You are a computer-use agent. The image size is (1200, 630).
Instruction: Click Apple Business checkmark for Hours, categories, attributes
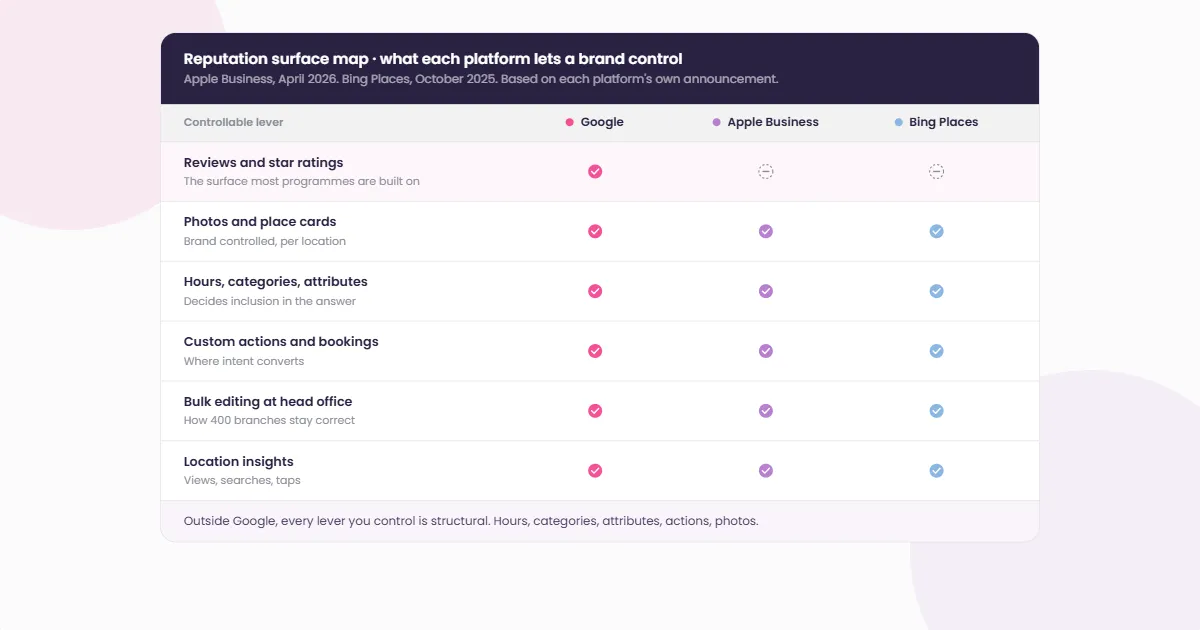point(766,291)
